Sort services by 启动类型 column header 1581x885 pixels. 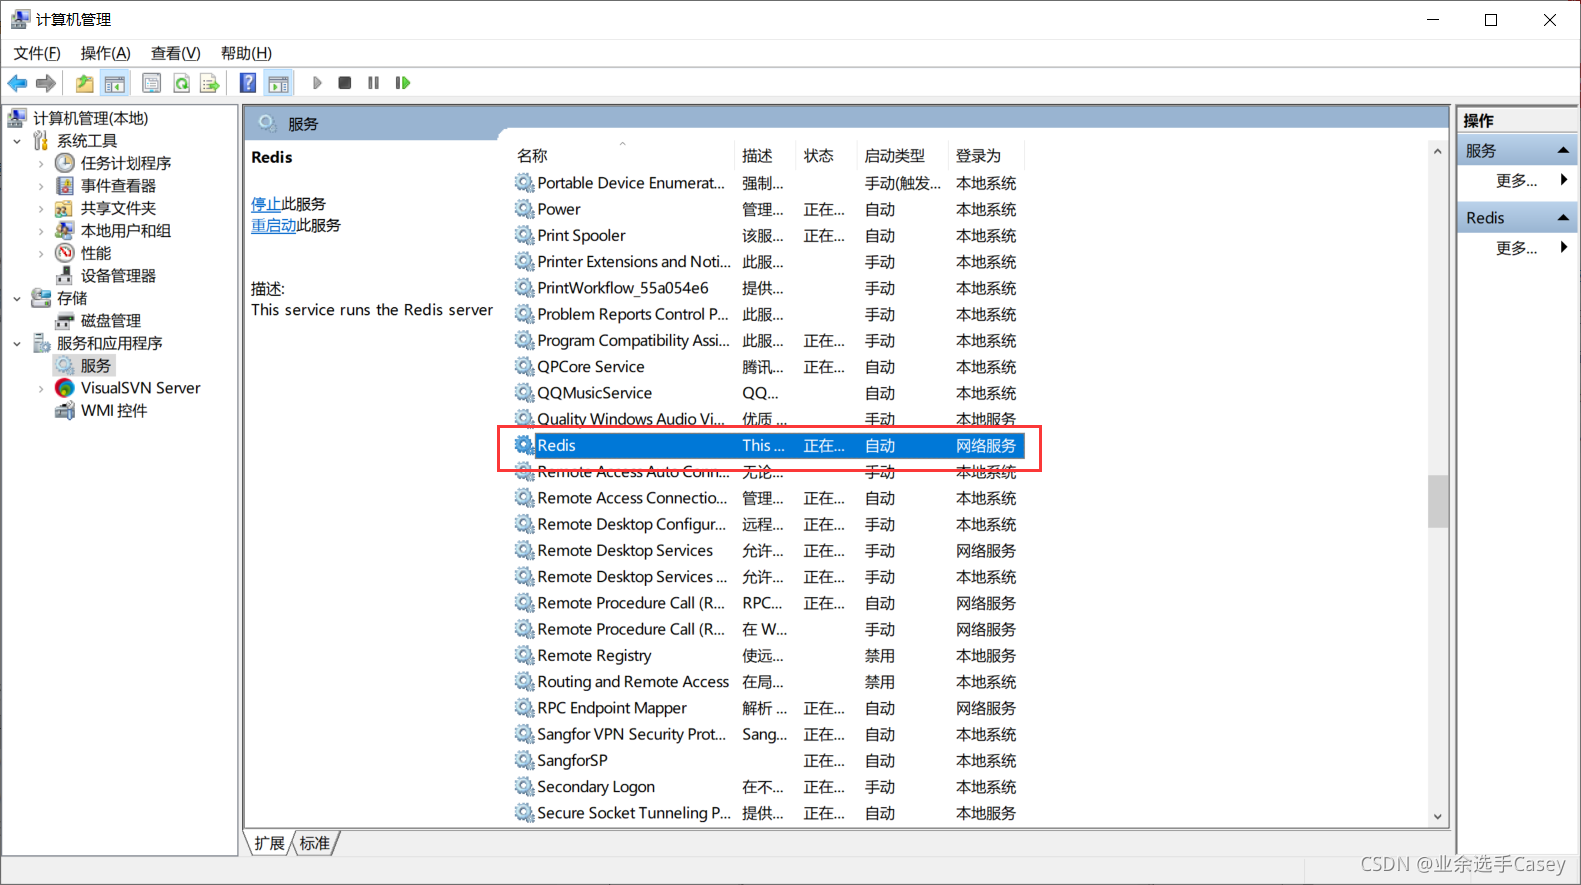[903, 156]
